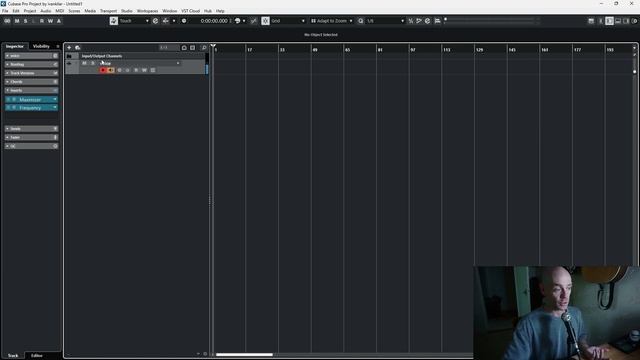
Task: Toggle left zone visibility icon at top right
Action: (x=609, y=21)
